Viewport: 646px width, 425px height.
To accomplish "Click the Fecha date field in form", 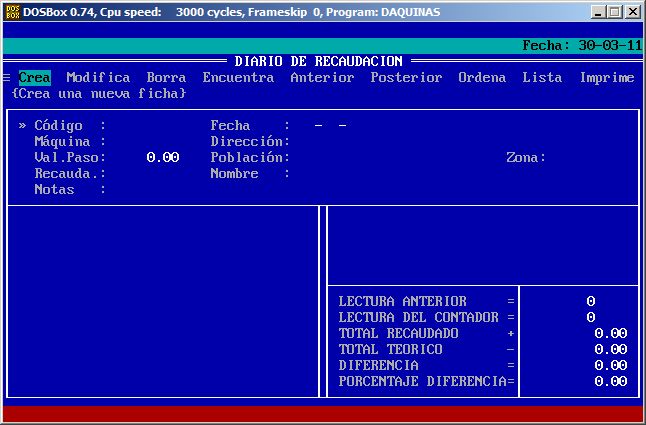I will pyautogui.click(x=330, y=126).
